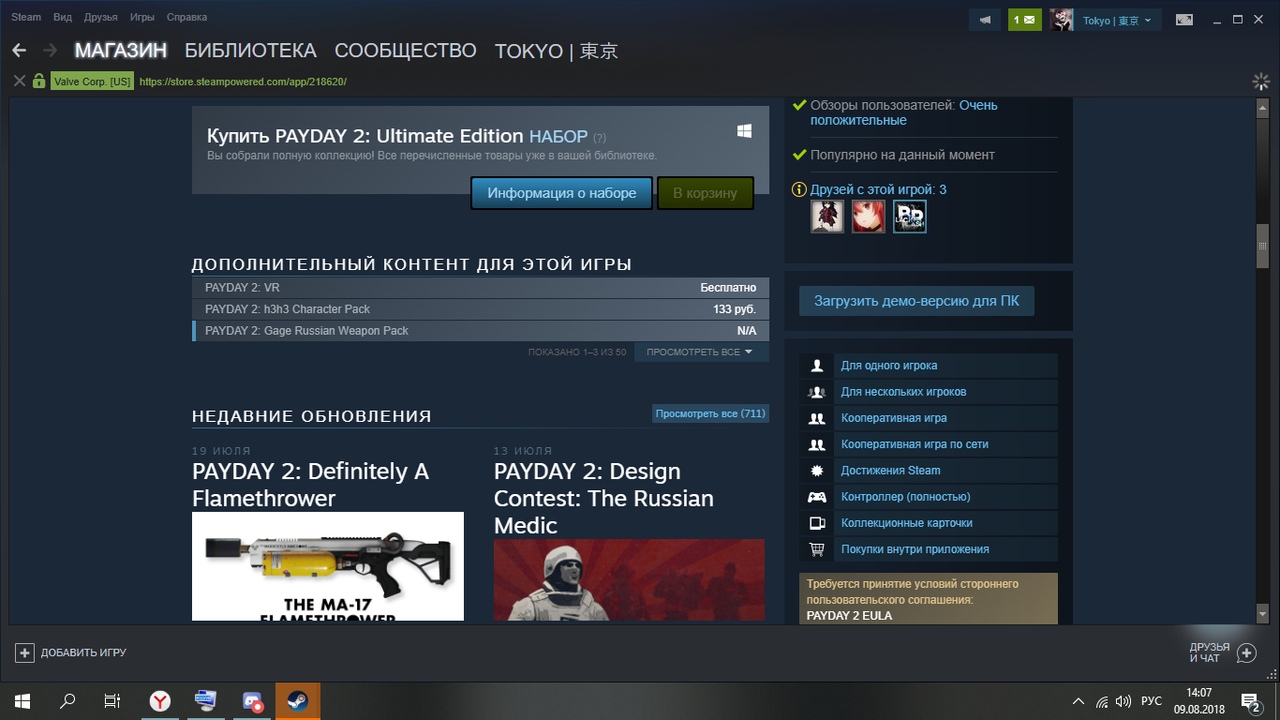
Task: Open the green inbox mail notification
Action: pyautogui.click(x=1025, y=20)
